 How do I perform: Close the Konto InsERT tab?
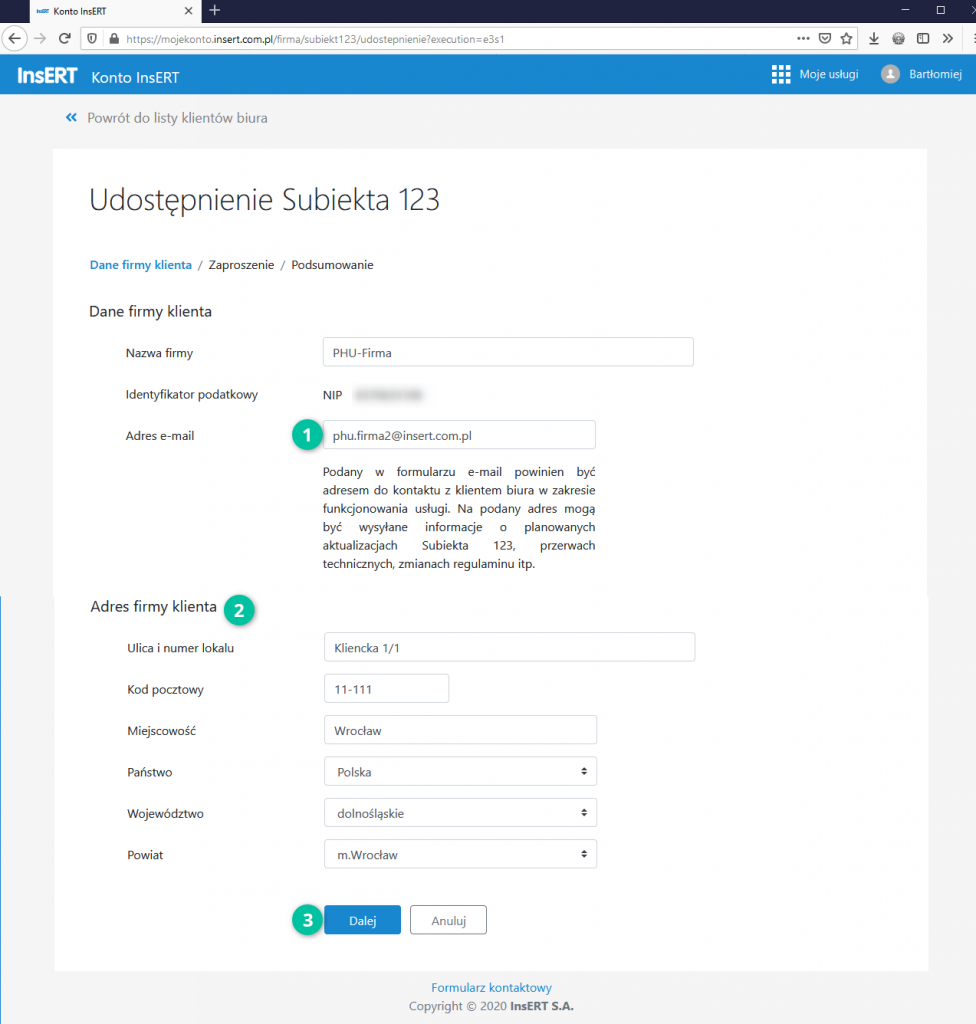tap(188, 11)
